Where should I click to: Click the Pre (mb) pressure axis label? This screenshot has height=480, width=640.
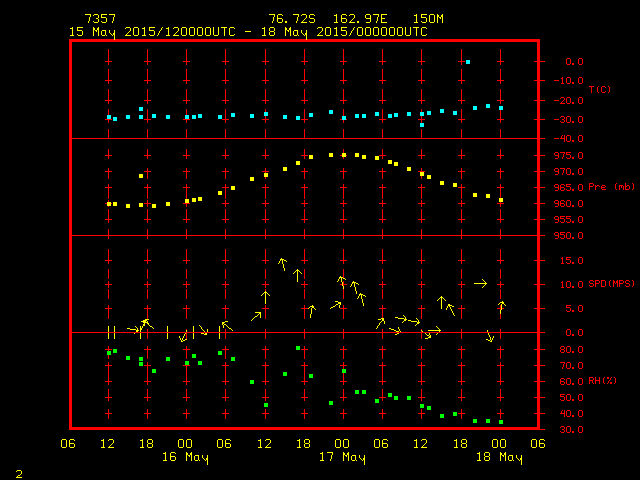[x=611, y=187]
